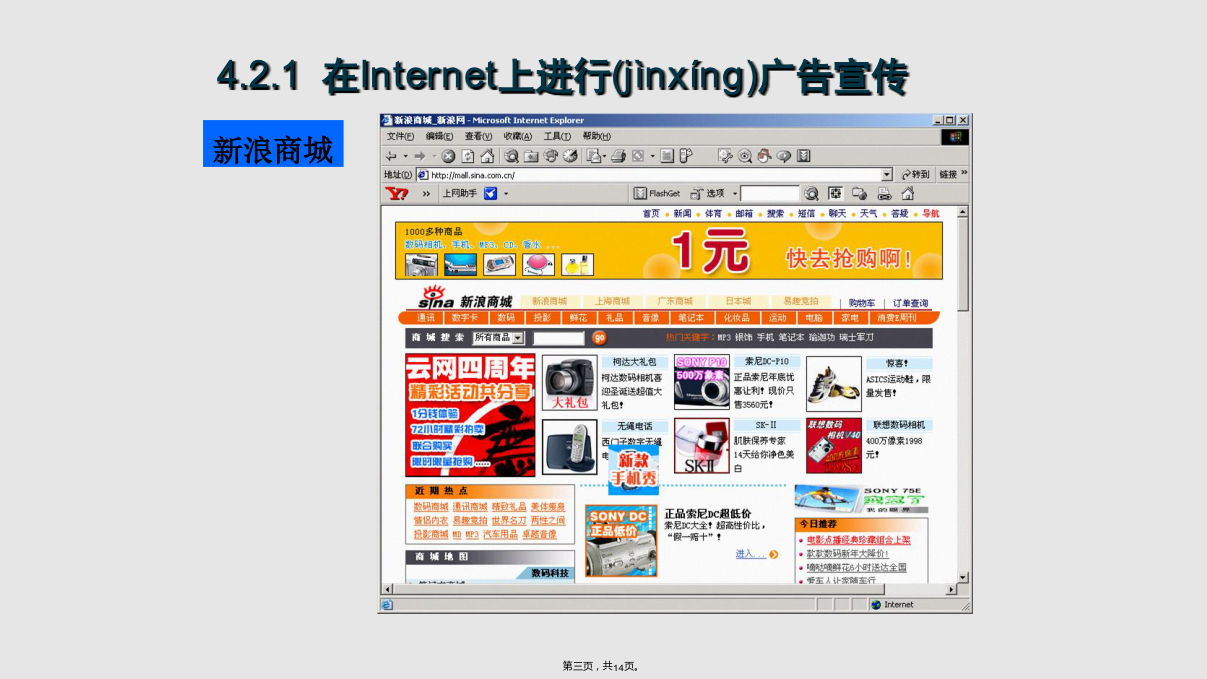Click the Stop loading icon
1207x679 pixels.
448,156
